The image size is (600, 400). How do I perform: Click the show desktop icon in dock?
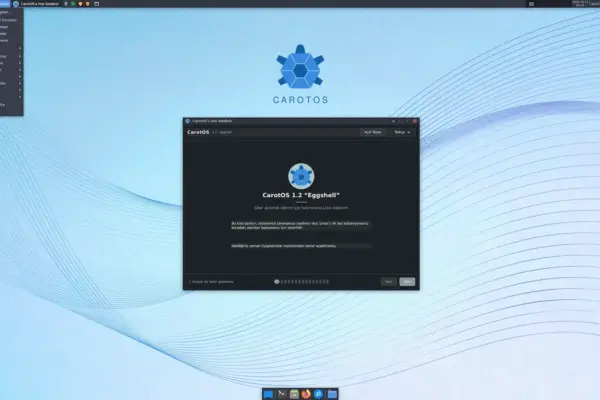coord(269,393)
